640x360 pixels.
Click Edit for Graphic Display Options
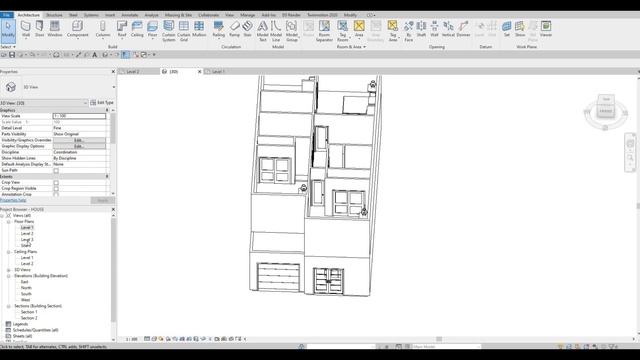(x=79, y=146)
